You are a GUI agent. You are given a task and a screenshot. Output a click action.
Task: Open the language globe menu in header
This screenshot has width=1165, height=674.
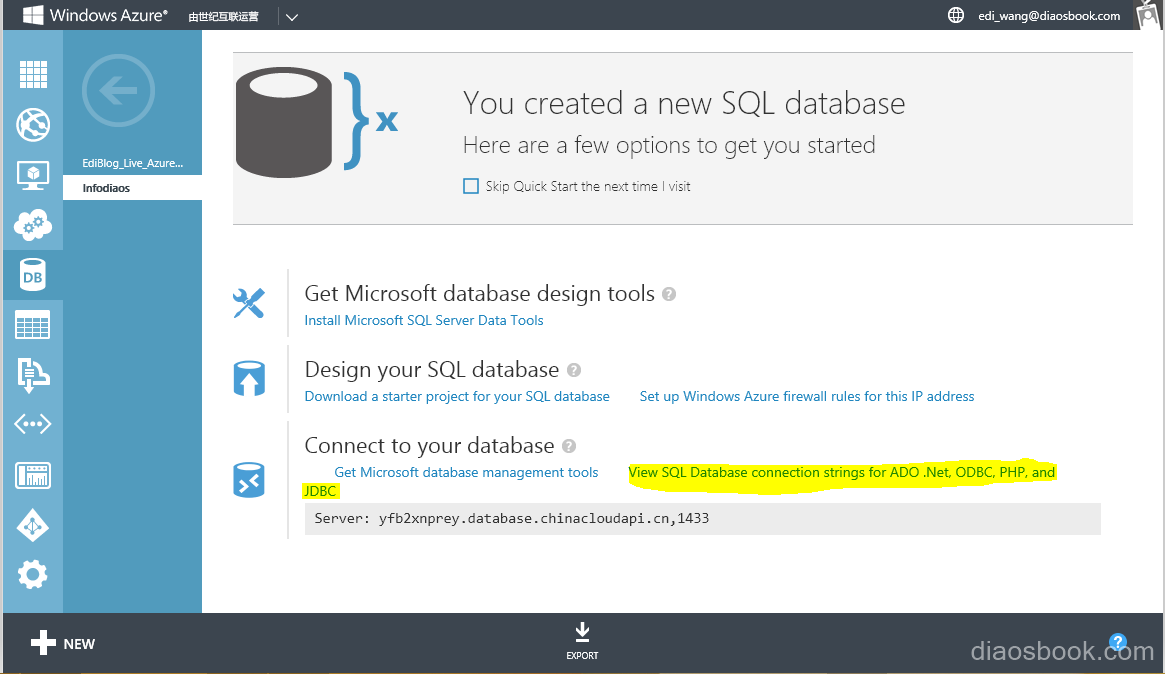(x=956, y=15)
